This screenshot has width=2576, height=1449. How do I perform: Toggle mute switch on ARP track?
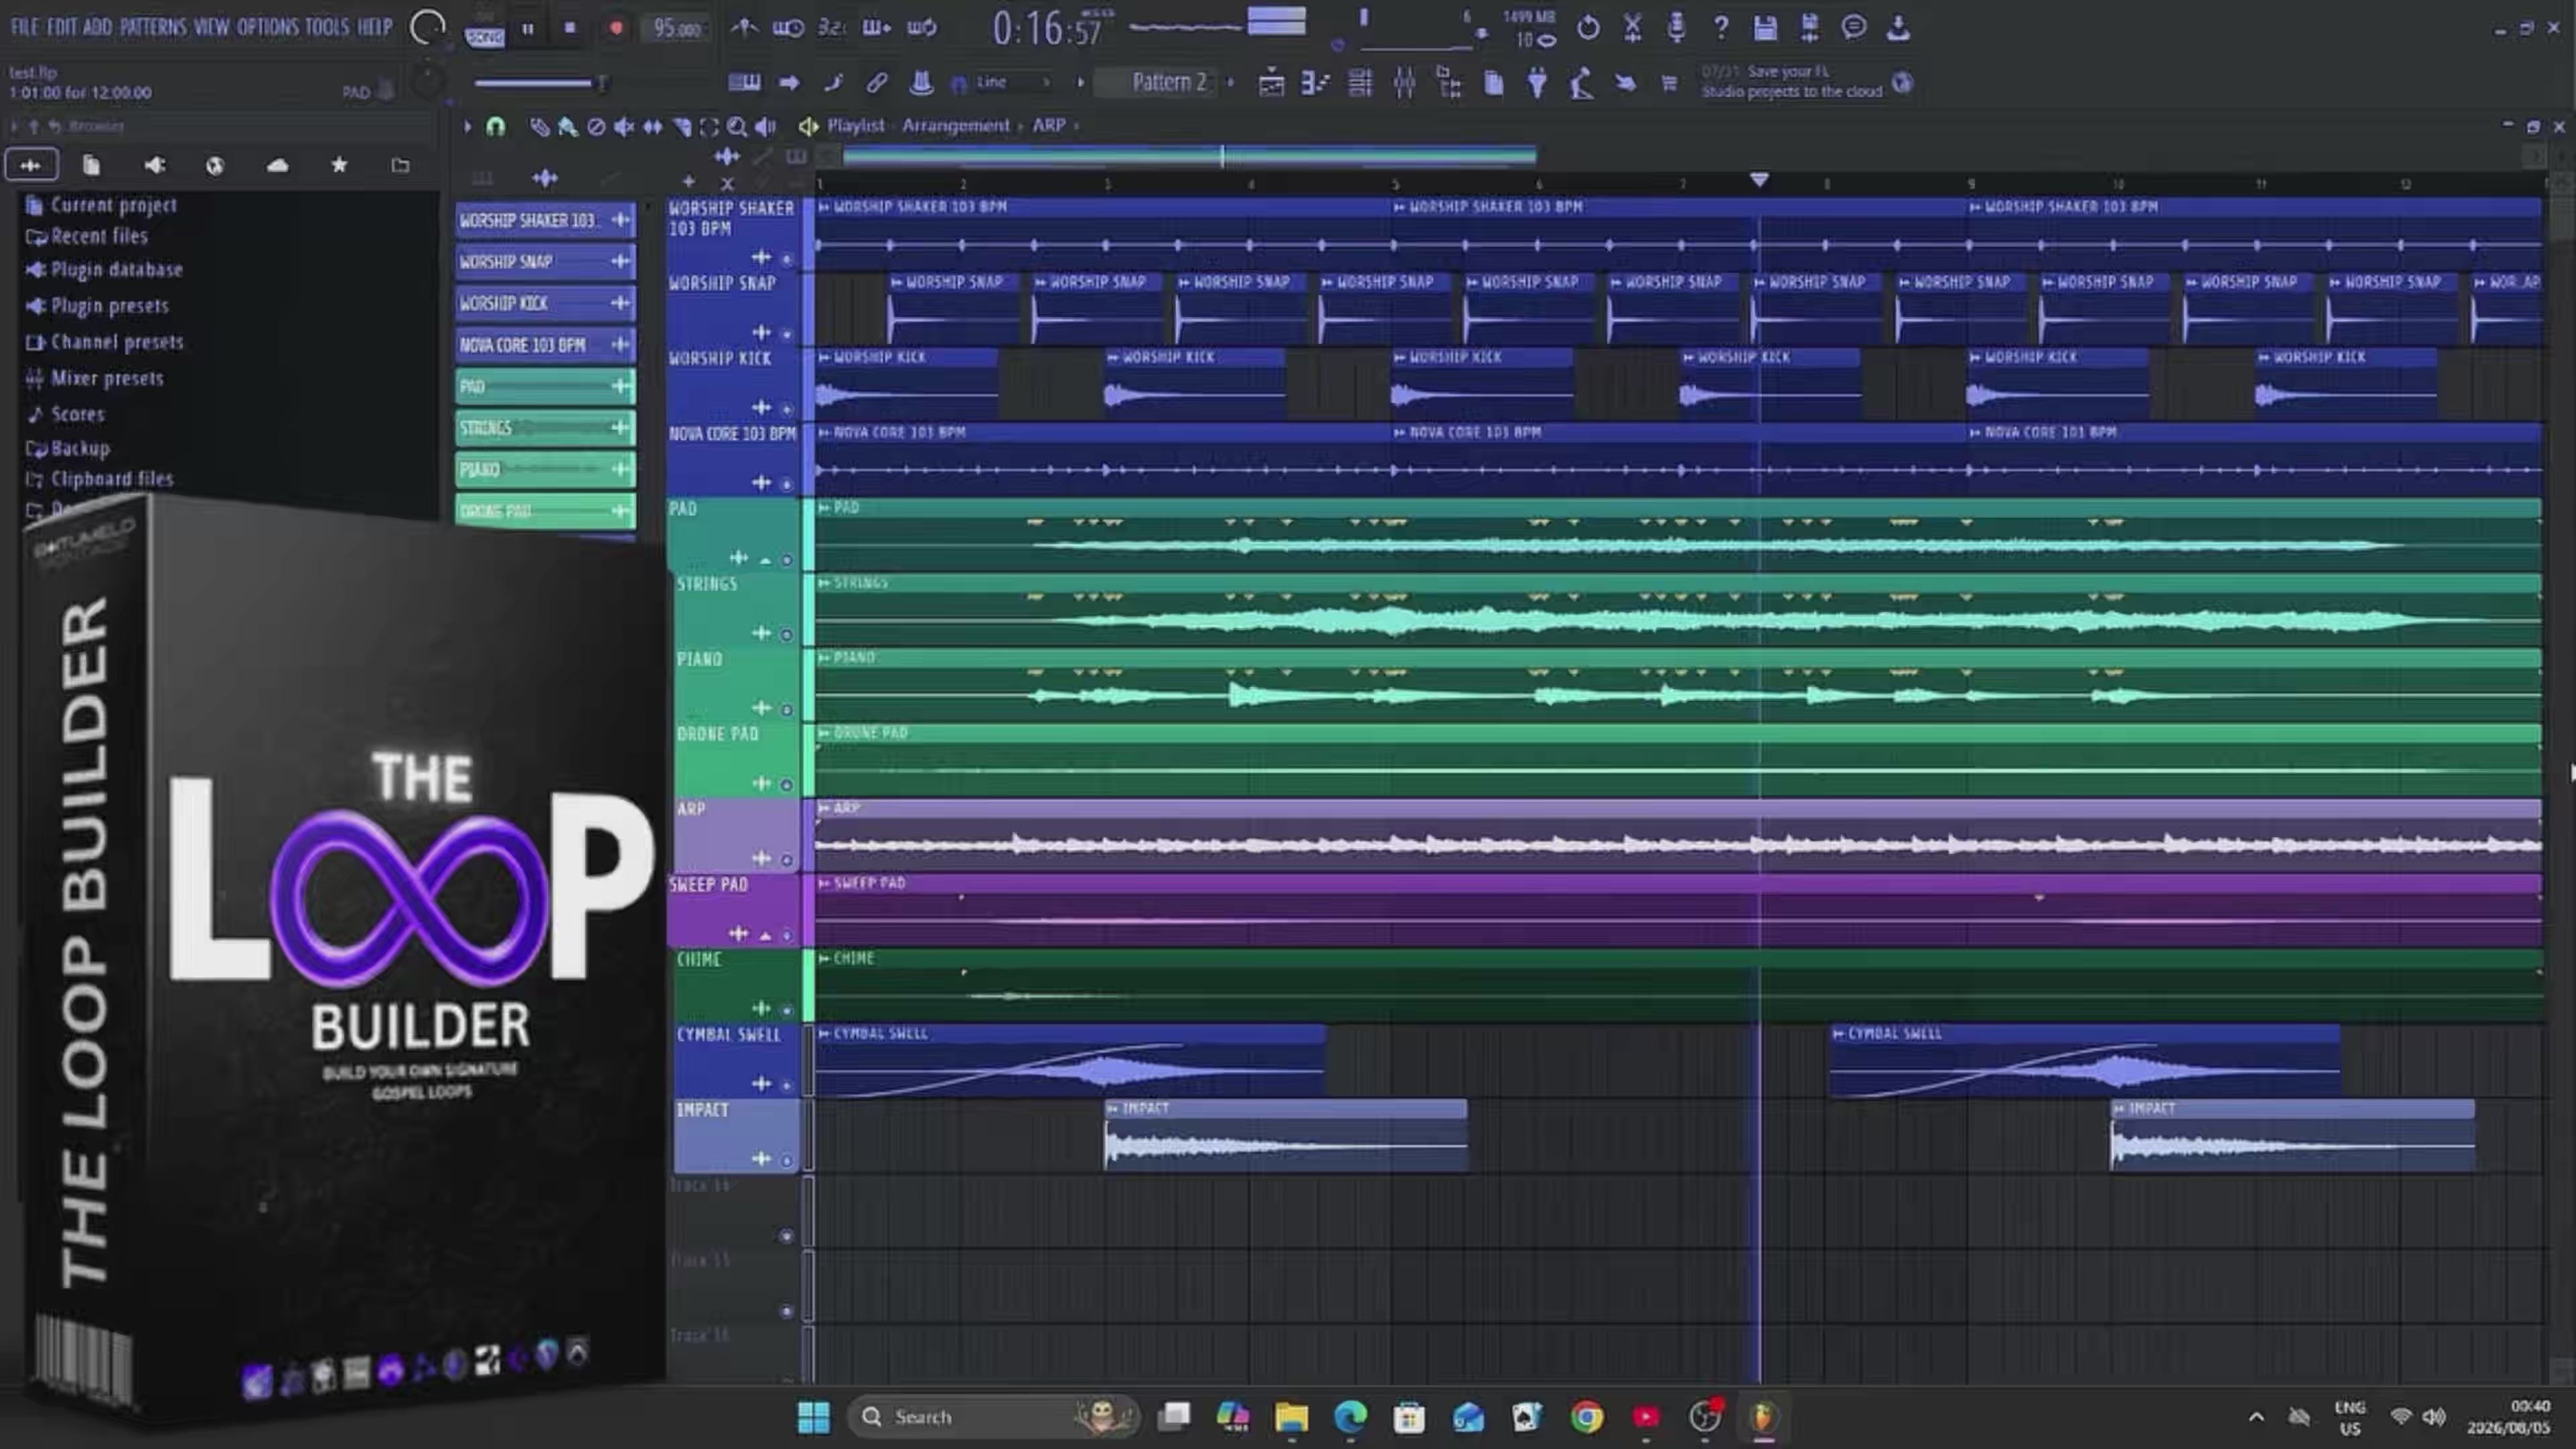786,859
